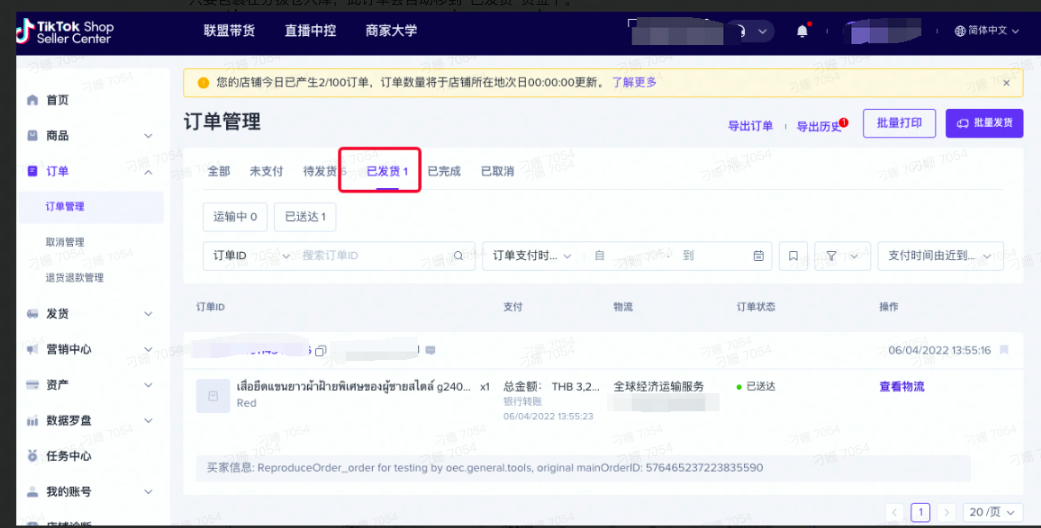The image size is (1041, 528).
Task: Click the 搜索订单ID input field
Action: tap(375, 256)
